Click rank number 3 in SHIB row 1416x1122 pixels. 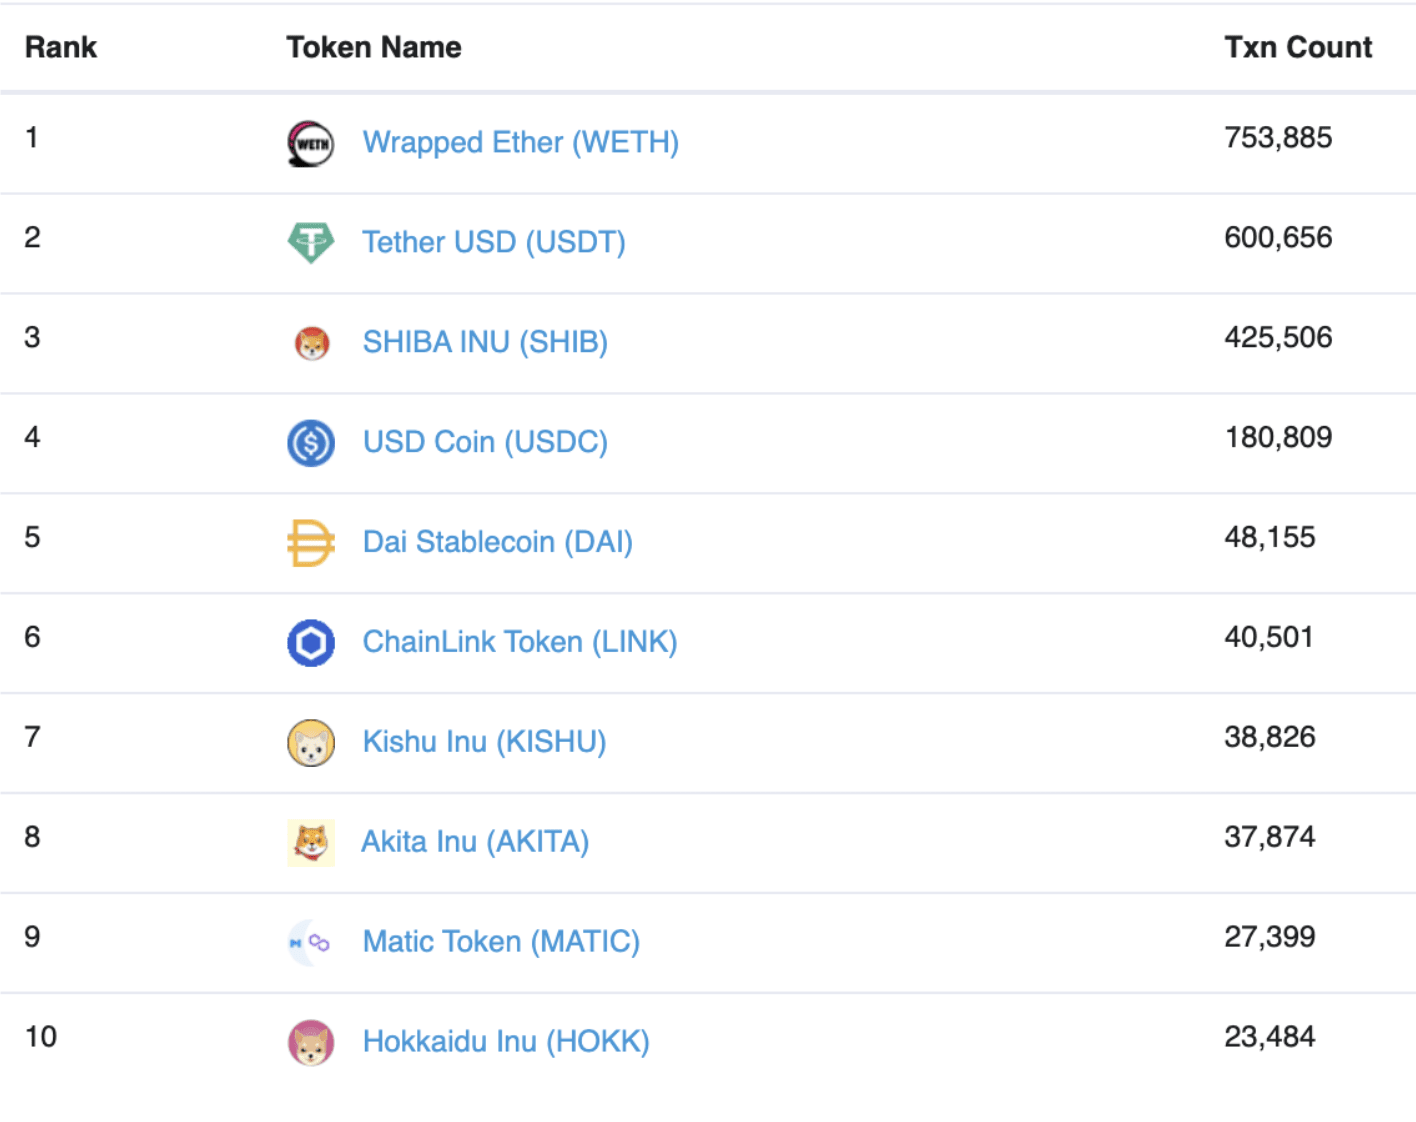point(32,338)
